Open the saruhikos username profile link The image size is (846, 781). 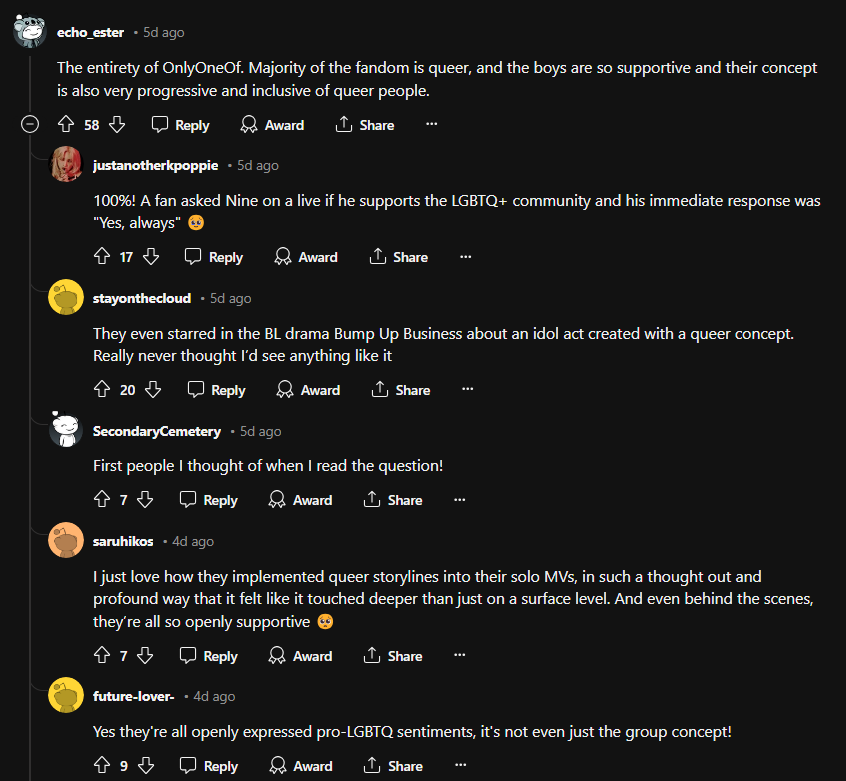(x=123, y=541)
